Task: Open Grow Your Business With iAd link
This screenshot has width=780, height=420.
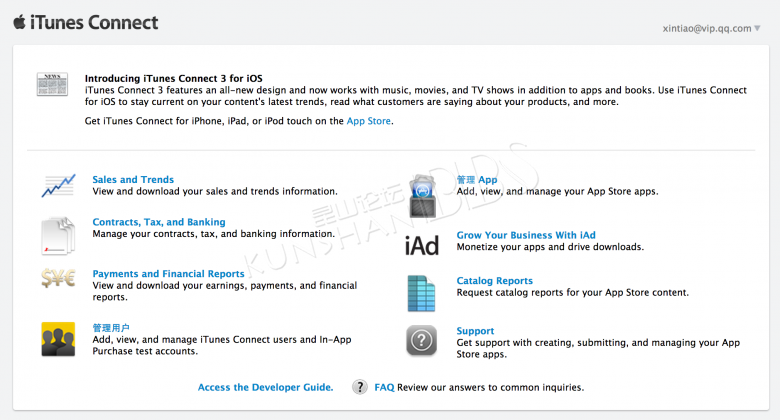Action: [x=526, y=235]
